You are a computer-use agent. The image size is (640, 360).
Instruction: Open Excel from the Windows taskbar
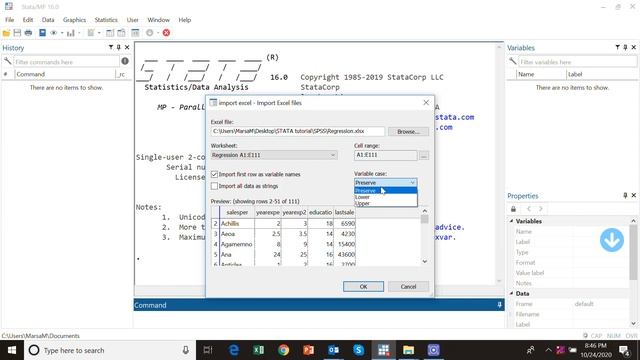click(258, 350)
